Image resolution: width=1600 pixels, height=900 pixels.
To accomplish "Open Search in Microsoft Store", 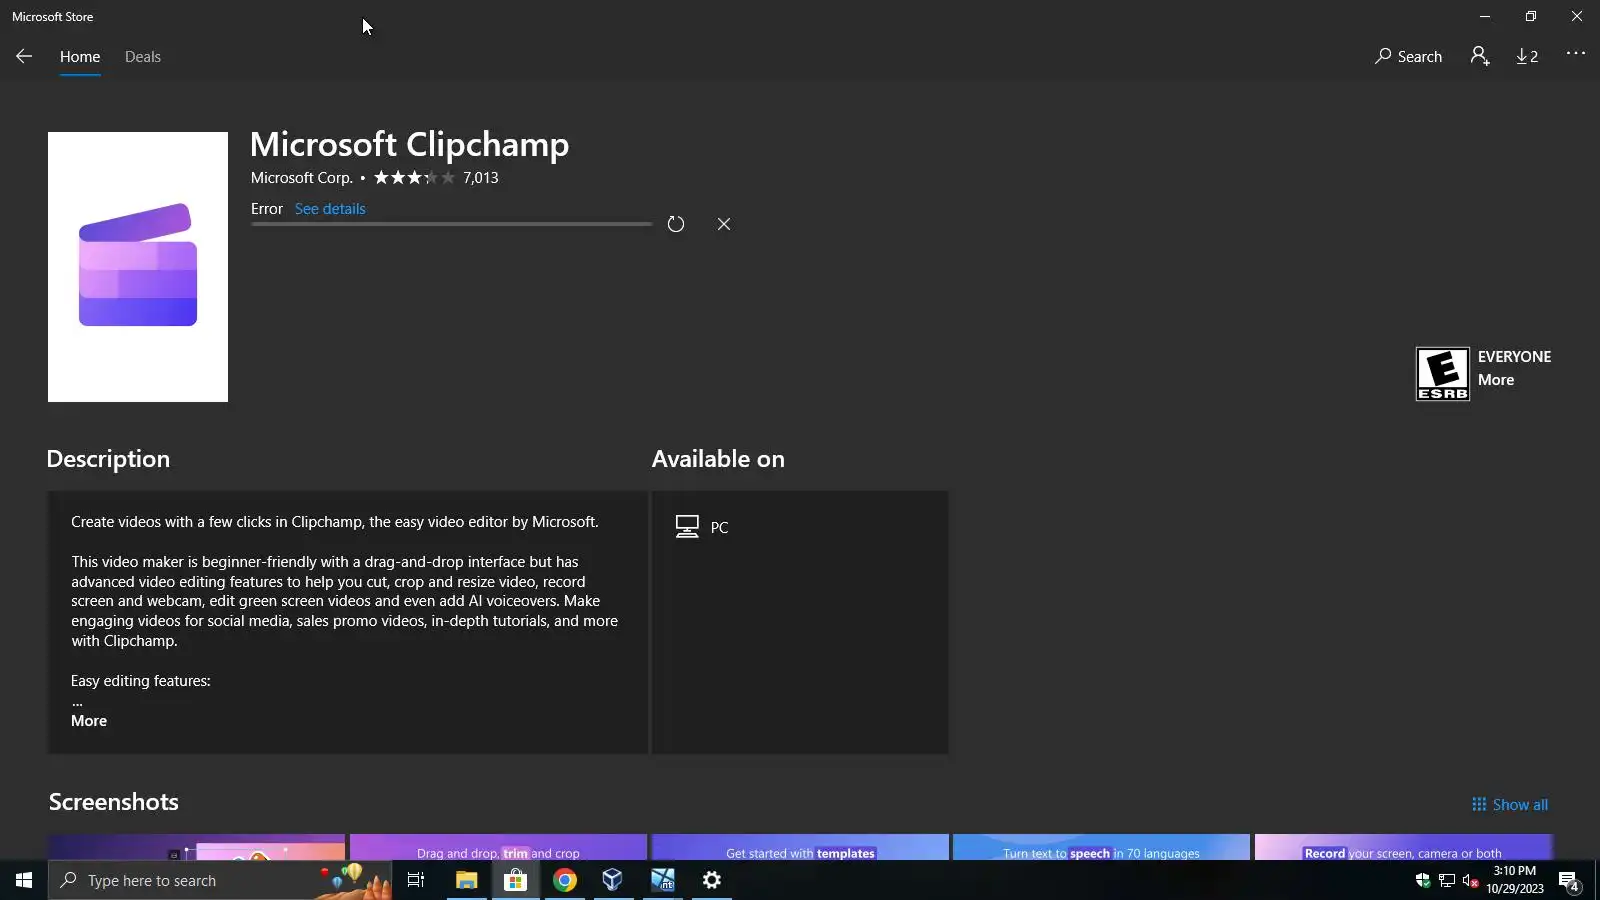I will pyautogui.click(x=1408, y=57).
